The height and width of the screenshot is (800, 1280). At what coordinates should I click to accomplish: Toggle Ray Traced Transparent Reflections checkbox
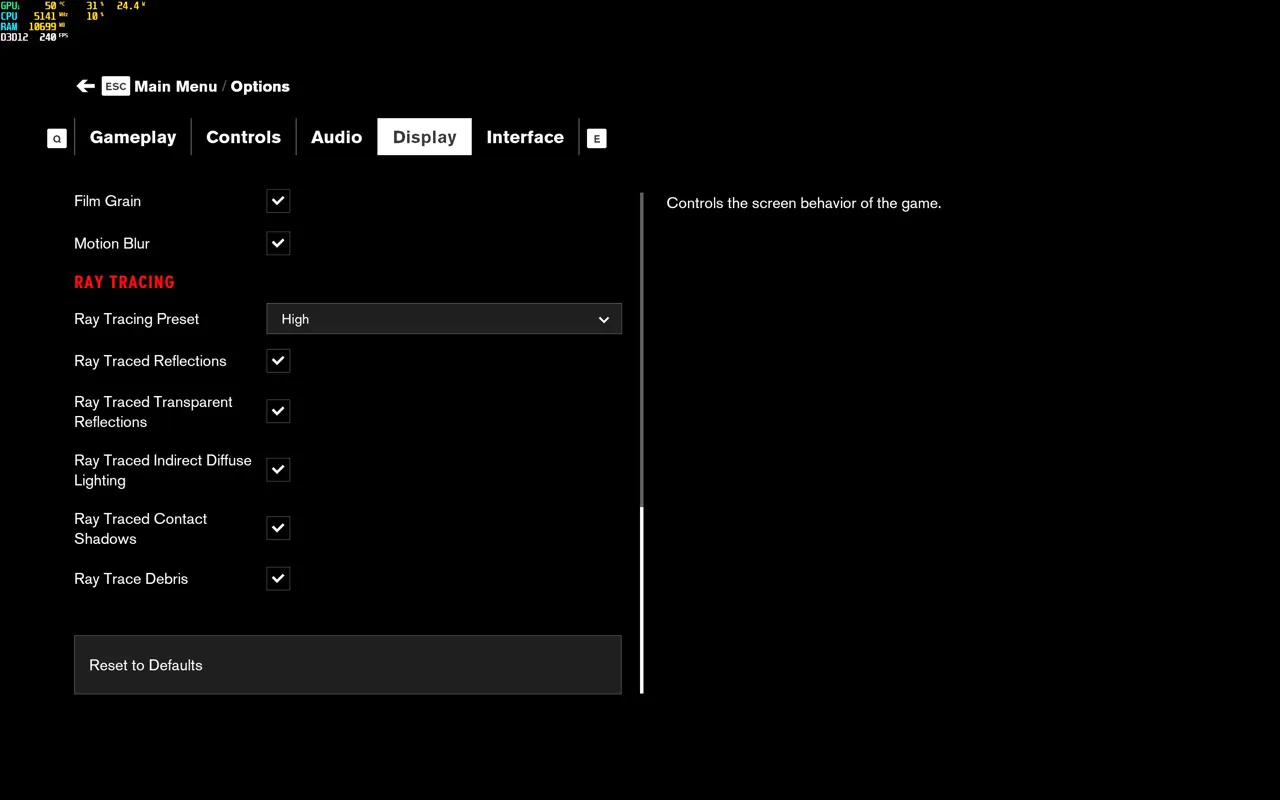(x=278, y=411)
